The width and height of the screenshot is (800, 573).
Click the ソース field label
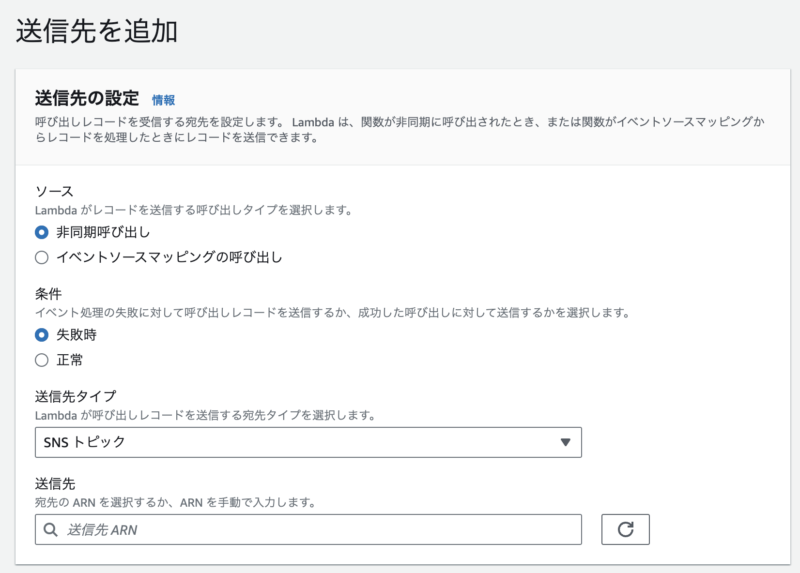click(54, 190)
